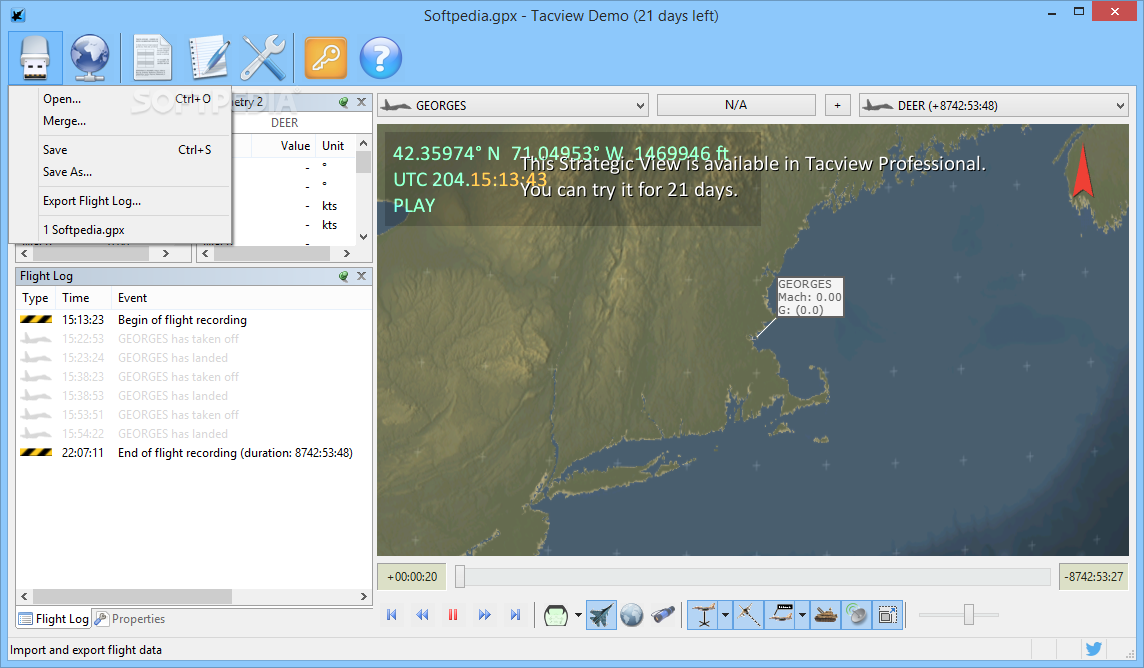This screenshot has height=668, width=1144.
Task: Open the DEER target selection dropdown
Action: [994, 106]
